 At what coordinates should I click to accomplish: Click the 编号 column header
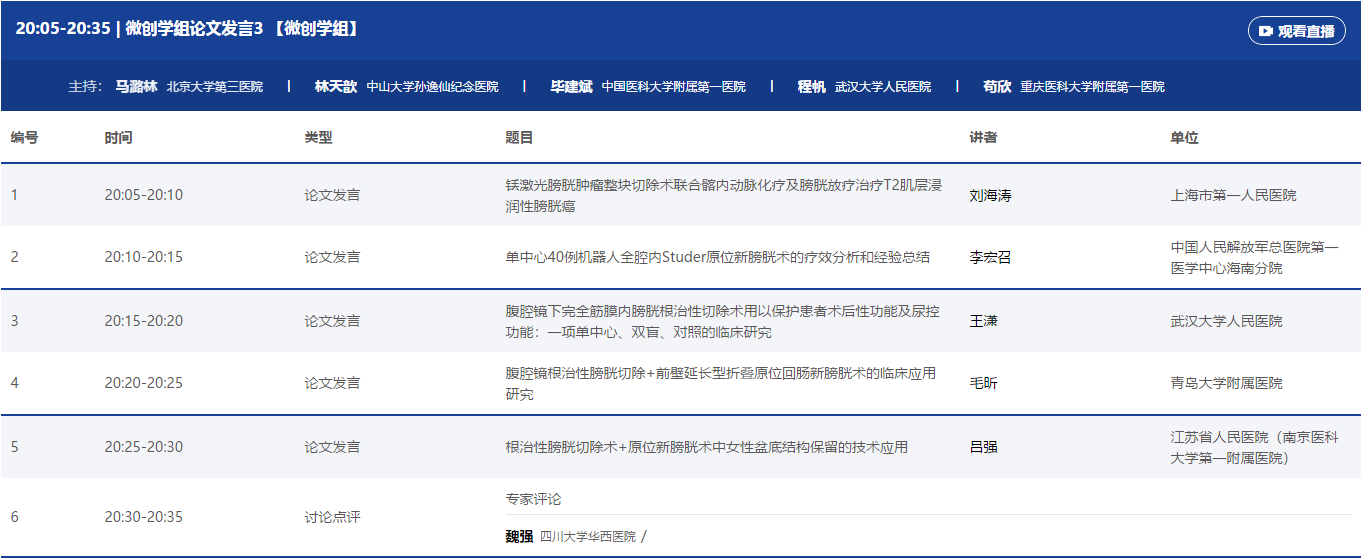point(25,138)
